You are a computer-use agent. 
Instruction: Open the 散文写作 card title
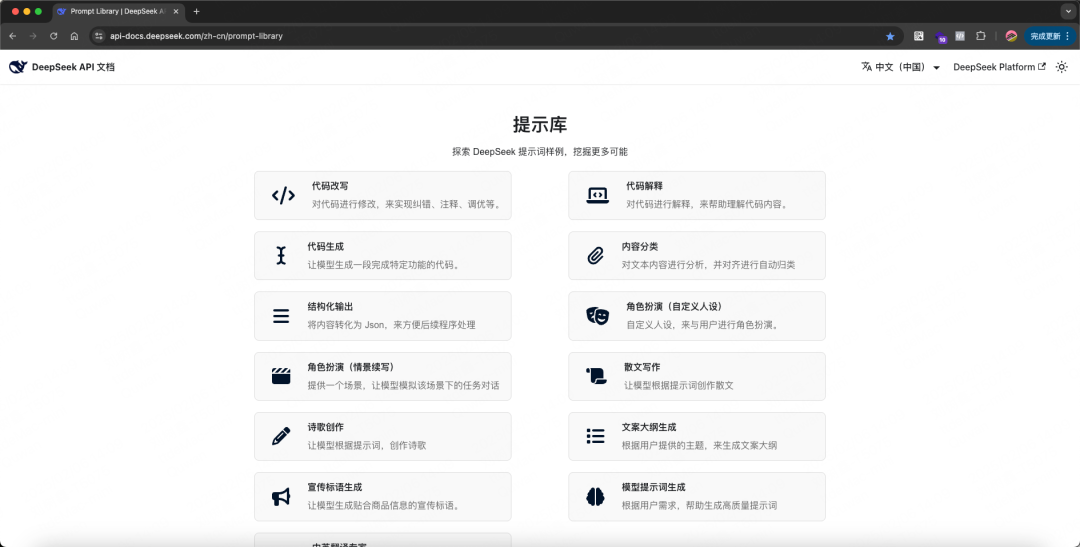(641, 367)
